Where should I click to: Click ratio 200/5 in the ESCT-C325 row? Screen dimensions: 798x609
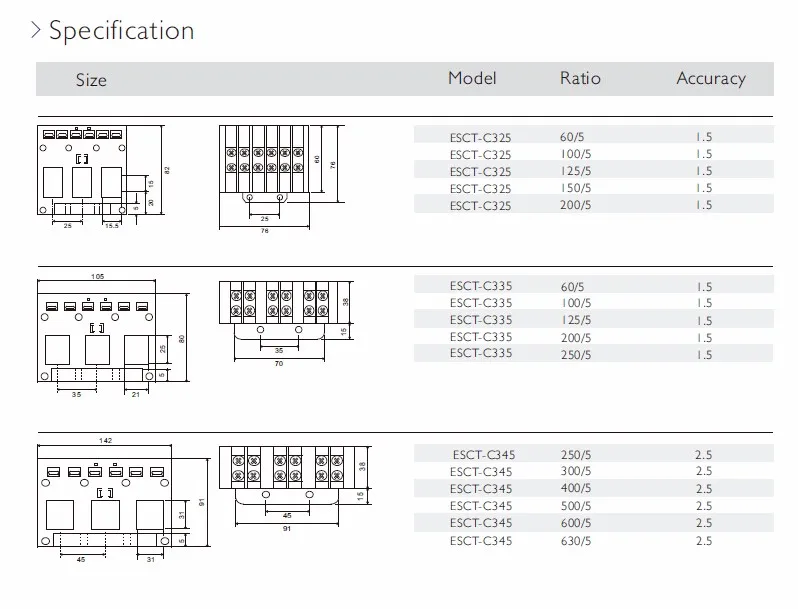click(x=576, y=205)
